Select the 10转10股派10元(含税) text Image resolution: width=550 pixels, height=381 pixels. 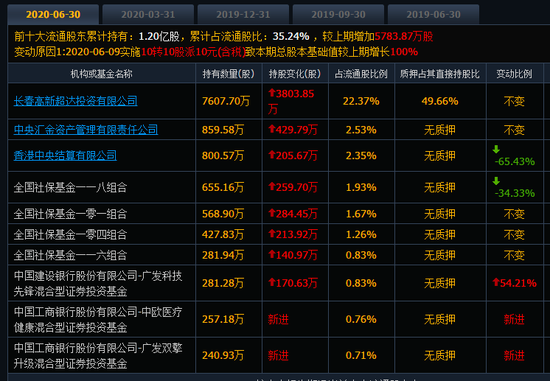tap(193, 52)
